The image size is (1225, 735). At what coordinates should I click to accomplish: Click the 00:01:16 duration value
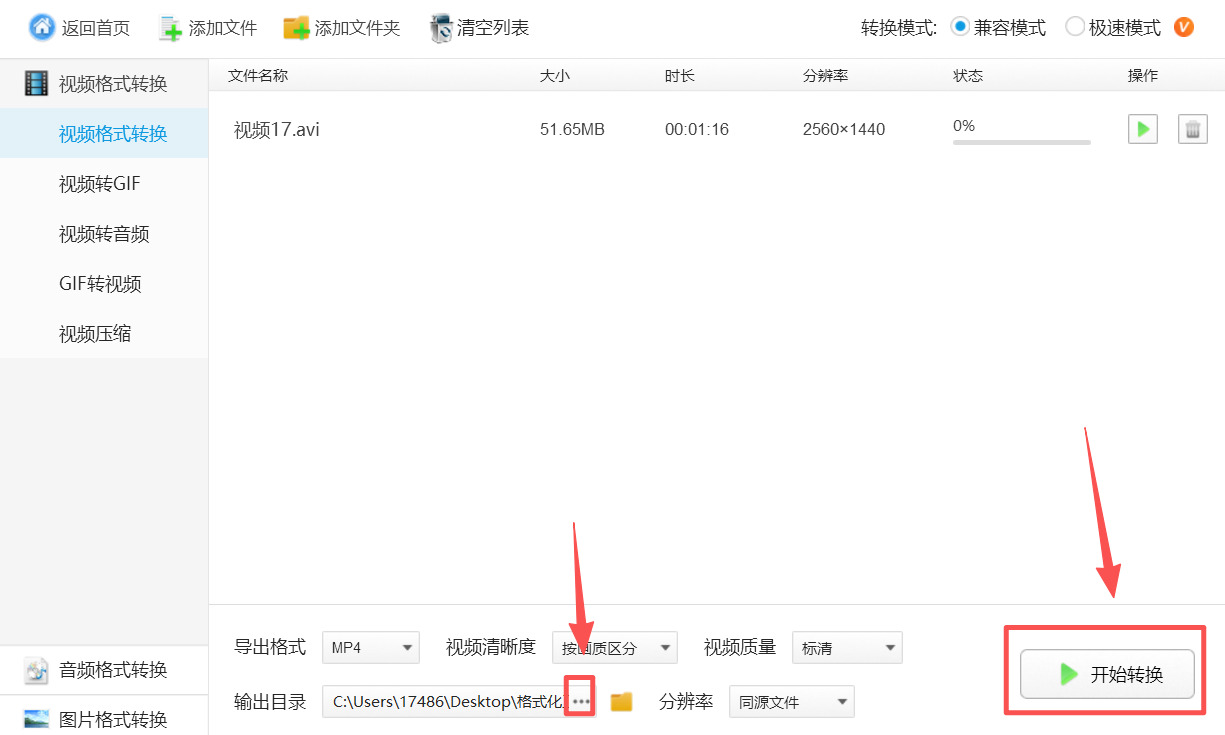click(697, 129)
